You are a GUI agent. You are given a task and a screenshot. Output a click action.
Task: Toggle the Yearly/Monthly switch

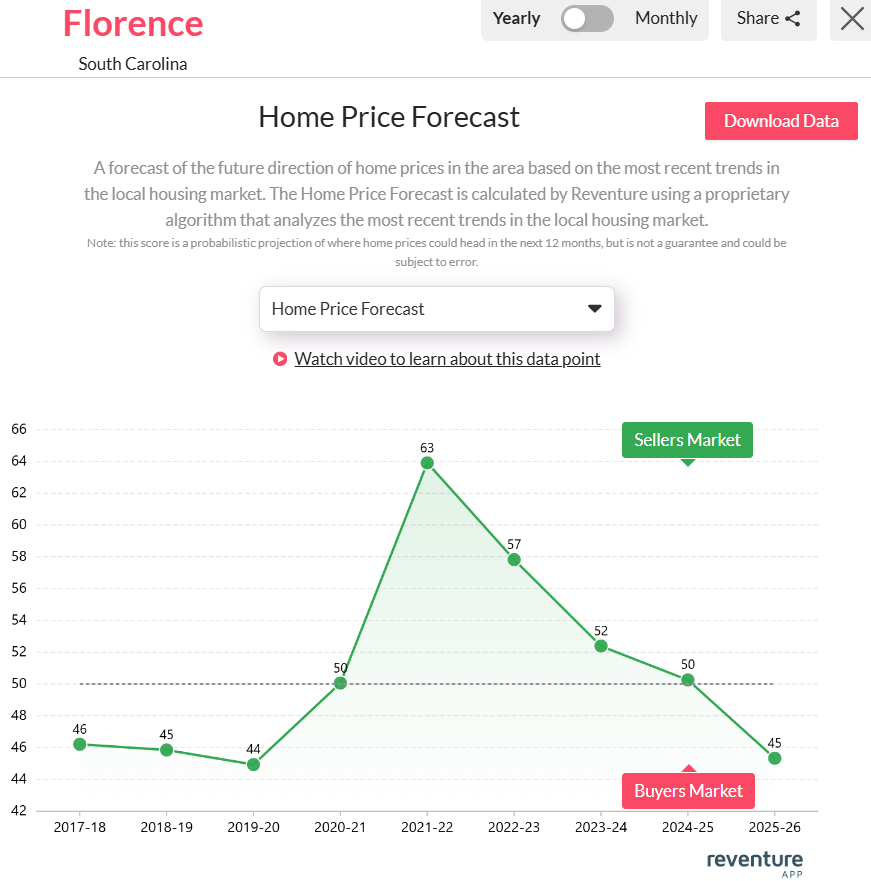point(588,18)
